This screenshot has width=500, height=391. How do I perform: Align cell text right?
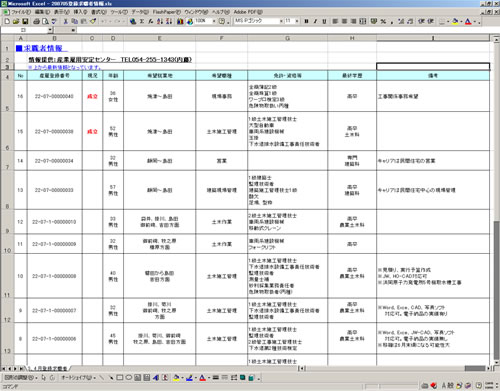(353, 21)
